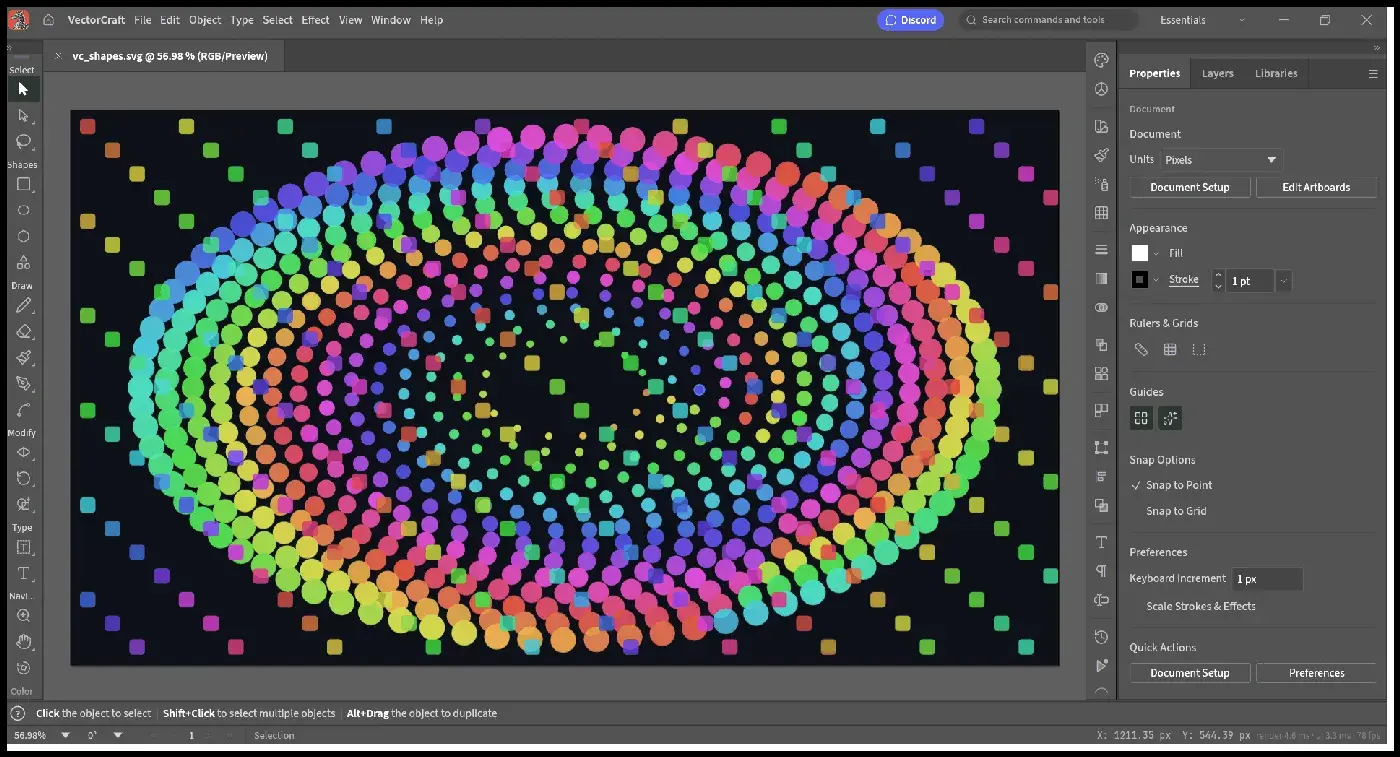Select the Hand pan tool
This screenshot has height=757, width=1400.
pos(23,642)
